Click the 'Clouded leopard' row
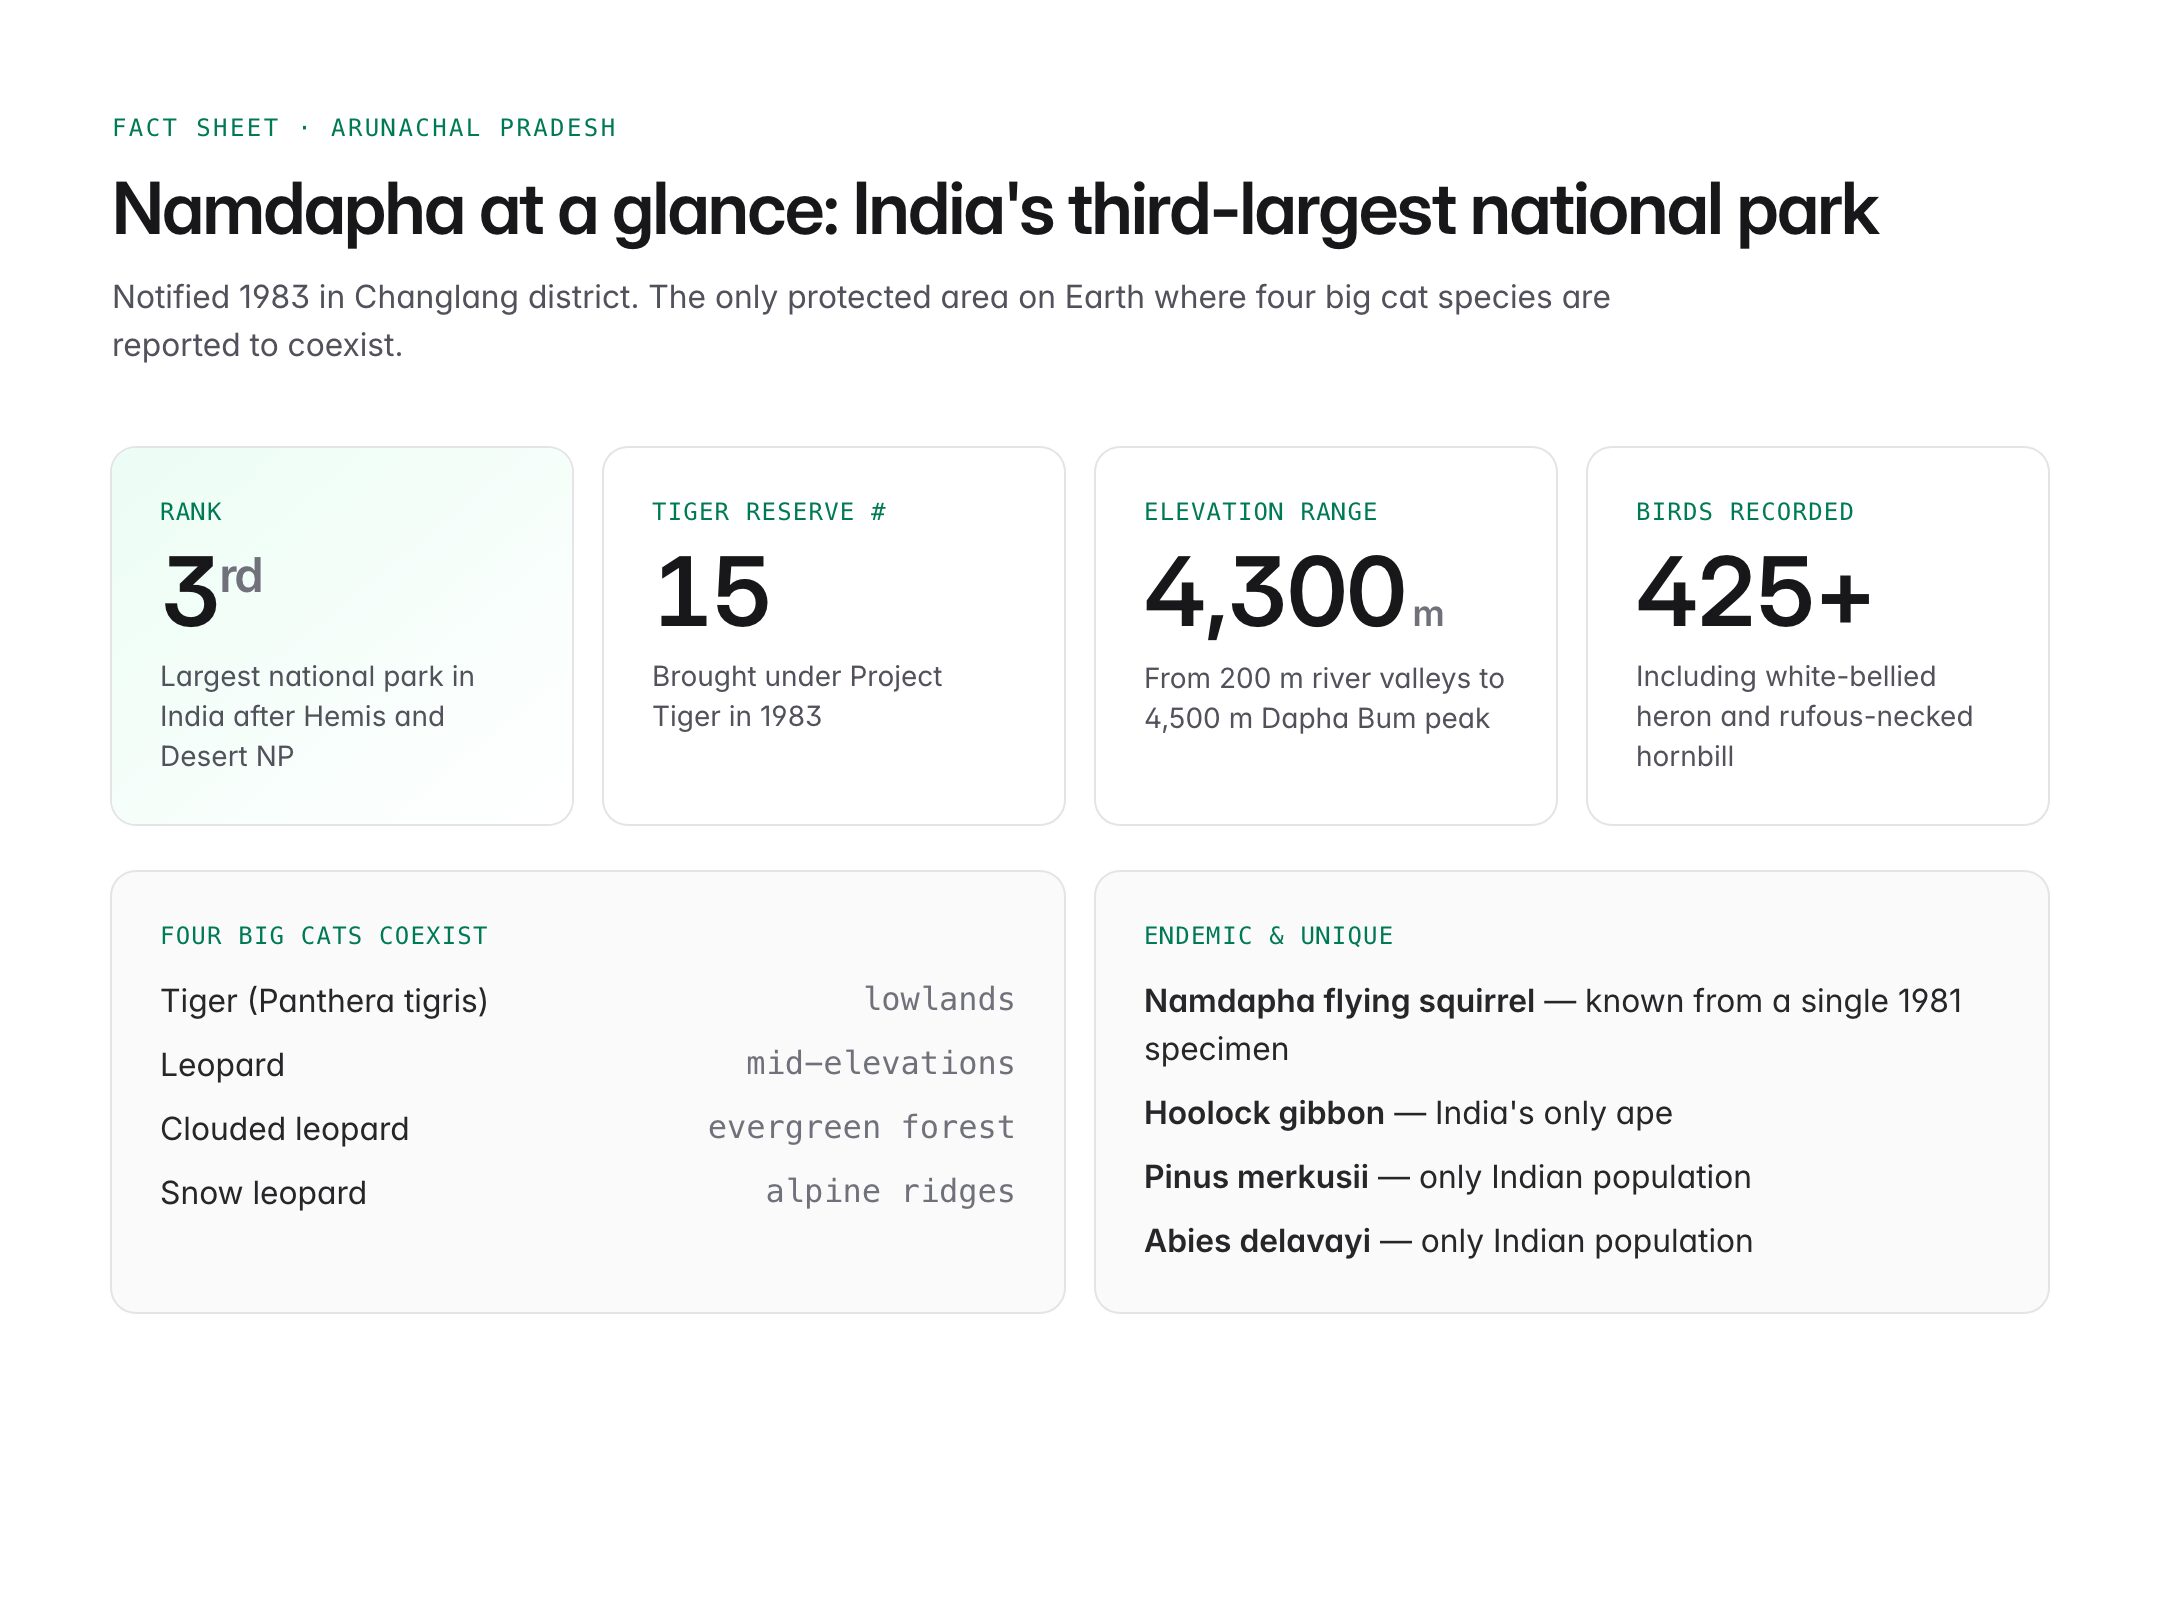Screen dimensions: 2160x1600 (588, 1128)
